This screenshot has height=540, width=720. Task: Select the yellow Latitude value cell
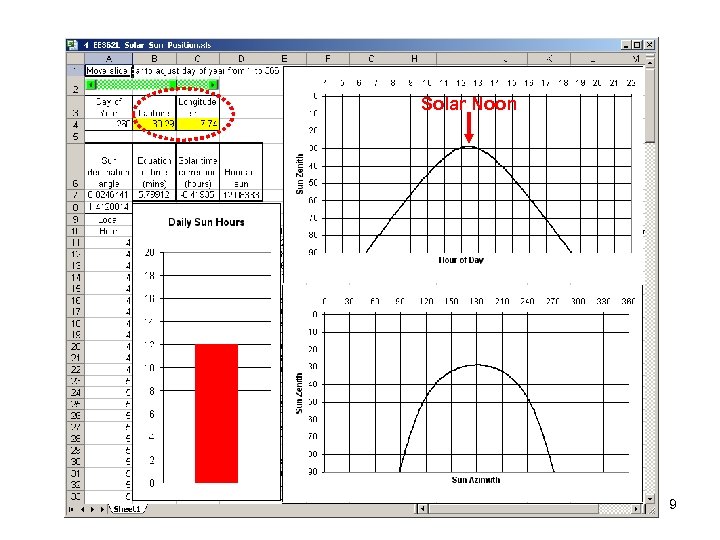pyautogui.click(x=154, y=124)
